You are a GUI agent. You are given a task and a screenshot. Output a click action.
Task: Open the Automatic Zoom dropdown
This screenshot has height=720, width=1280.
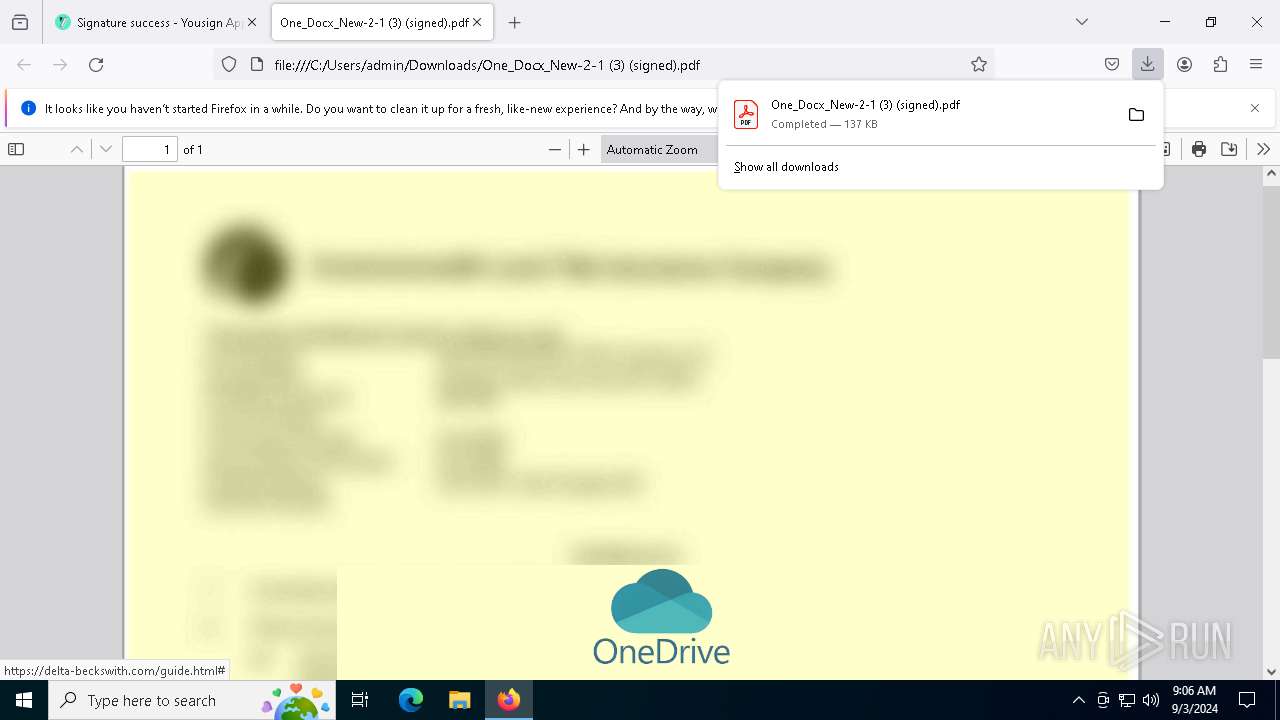click(660, 149)
